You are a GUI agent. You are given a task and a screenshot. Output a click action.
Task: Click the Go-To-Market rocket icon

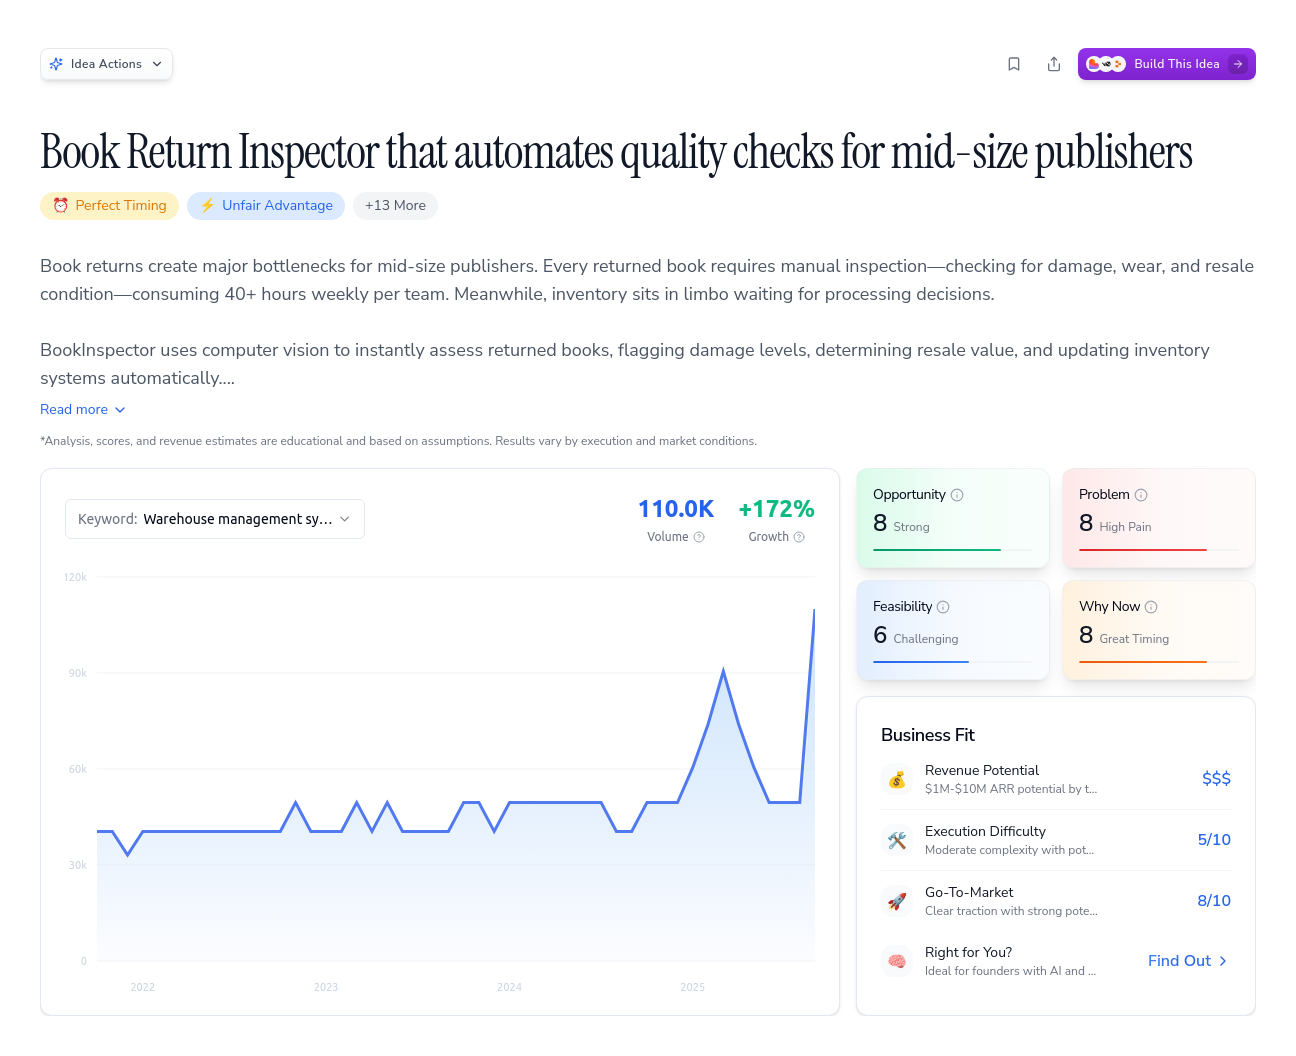[897, 900]
